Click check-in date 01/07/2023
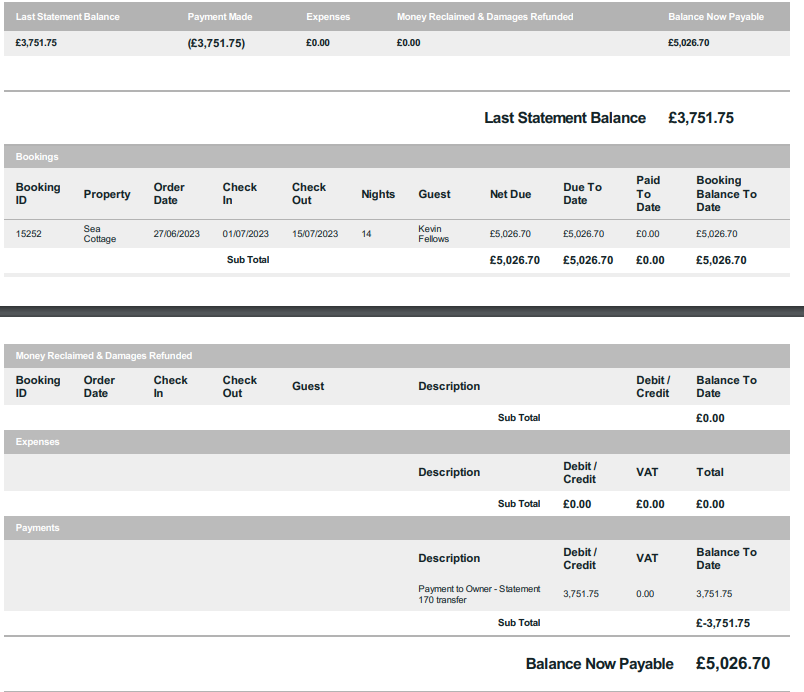This screenshot has width=804, height=692. (x=245, y=234)
